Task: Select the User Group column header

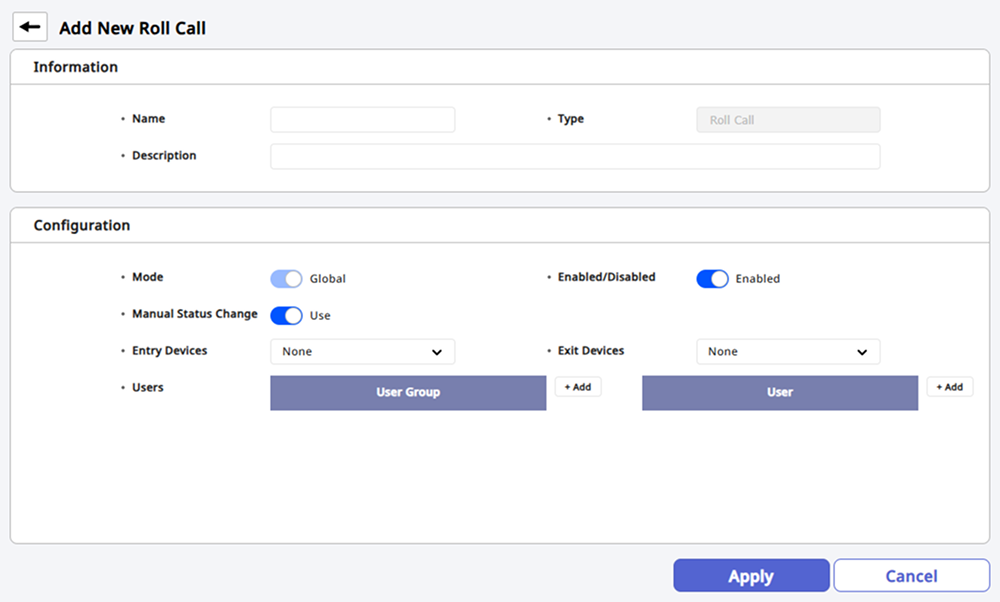Action: pos(408,393)
